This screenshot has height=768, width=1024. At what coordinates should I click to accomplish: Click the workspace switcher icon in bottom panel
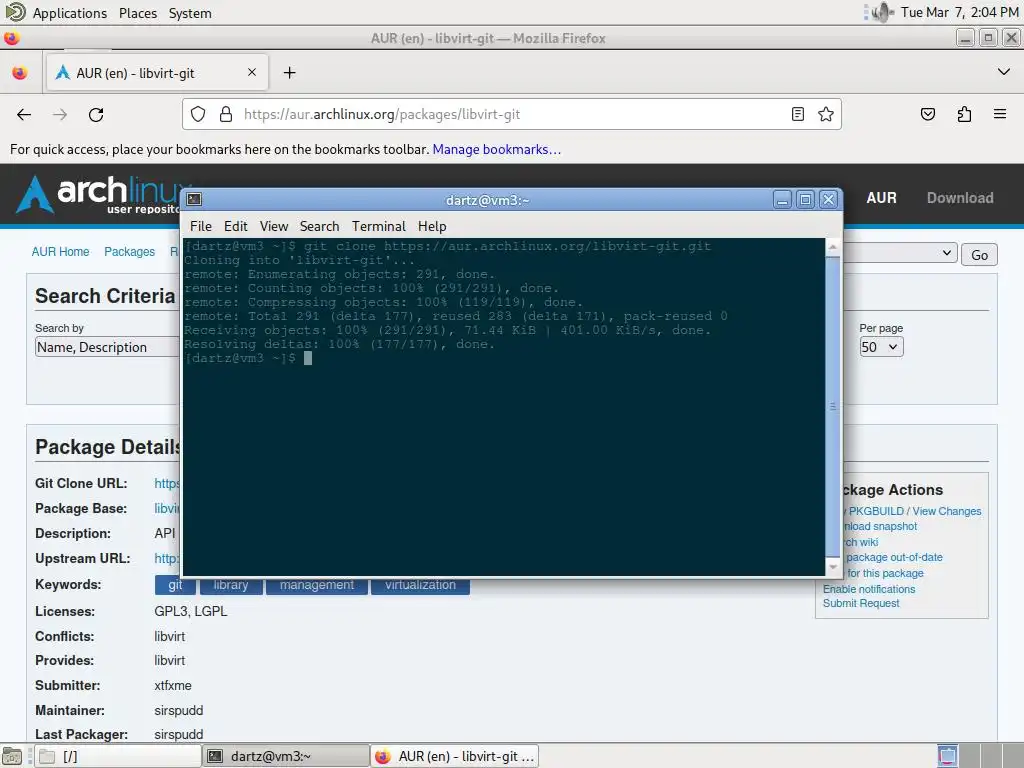click(x=948, y=756)
